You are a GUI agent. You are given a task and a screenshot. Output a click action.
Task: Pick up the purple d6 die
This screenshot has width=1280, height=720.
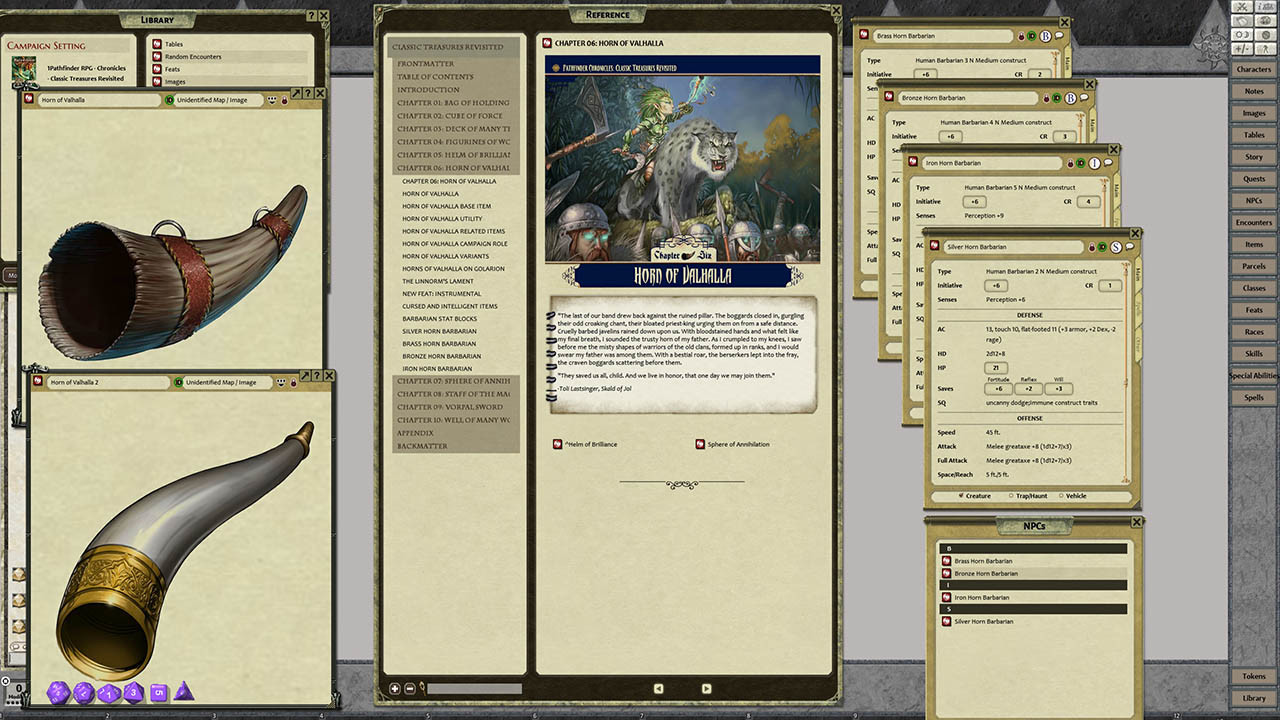click(x=159, y=692)
